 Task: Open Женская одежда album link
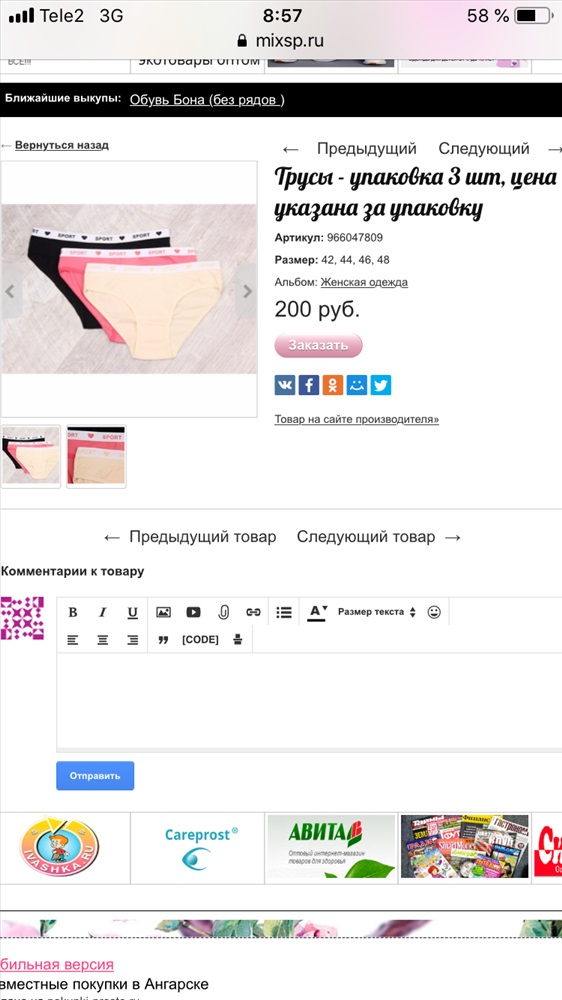(364, 282)
